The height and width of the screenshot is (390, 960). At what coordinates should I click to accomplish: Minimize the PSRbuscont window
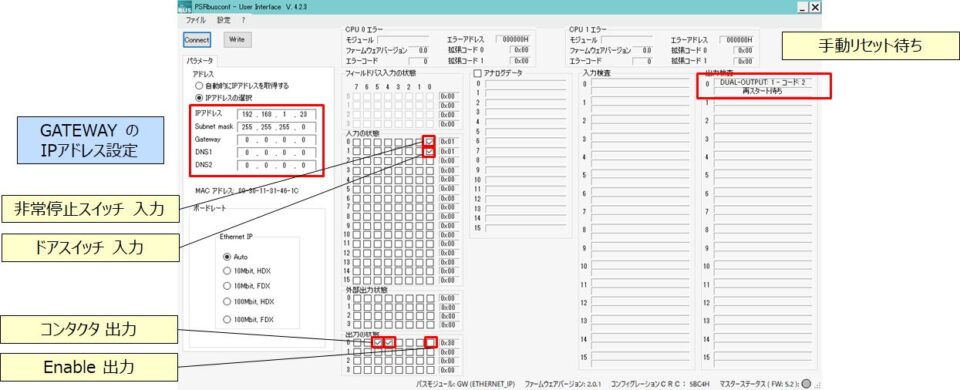pos(803,7)
